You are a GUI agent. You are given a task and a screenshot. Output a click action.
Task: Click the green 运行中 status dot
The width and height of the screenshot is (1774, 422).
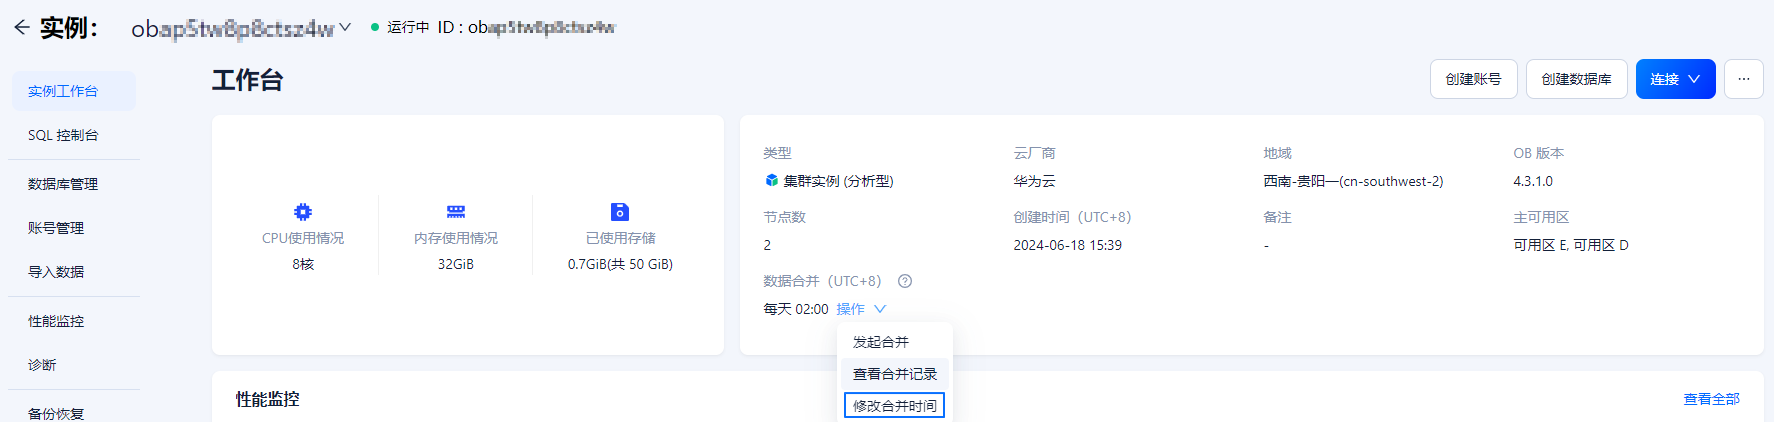[375, 27]
